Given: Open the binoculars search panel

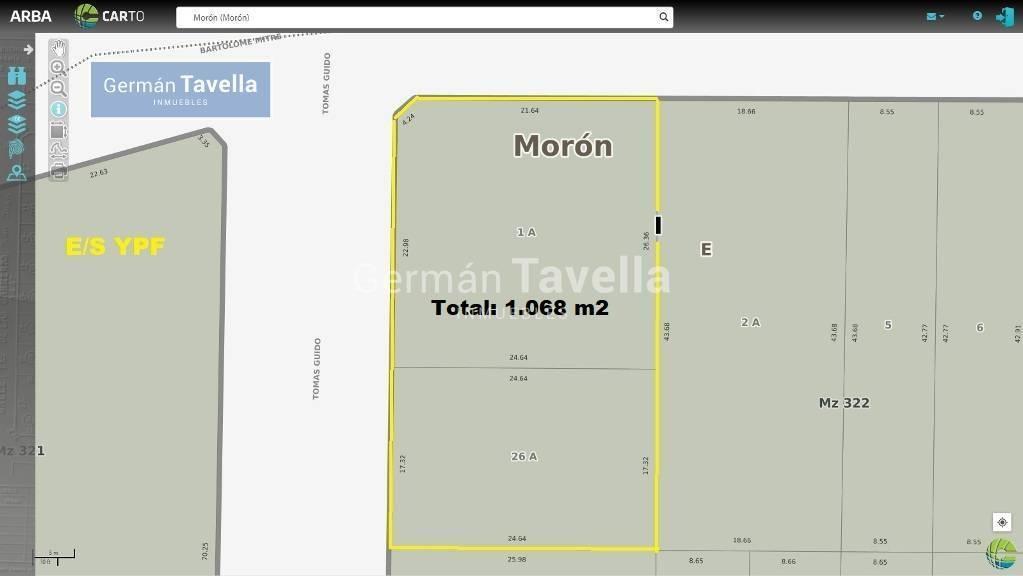Looking at the screenshot, I should point(17,76).
